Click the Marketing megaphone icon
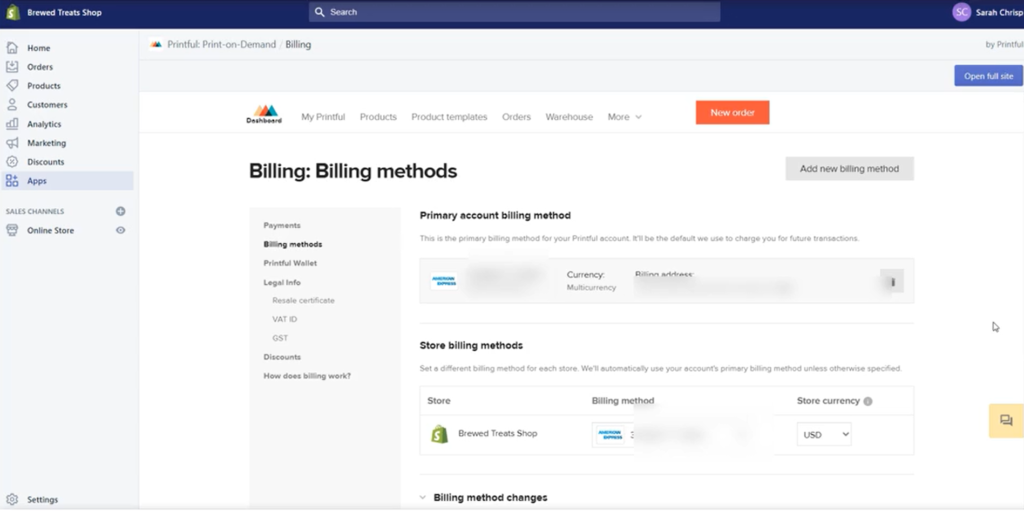 (12, 142)
